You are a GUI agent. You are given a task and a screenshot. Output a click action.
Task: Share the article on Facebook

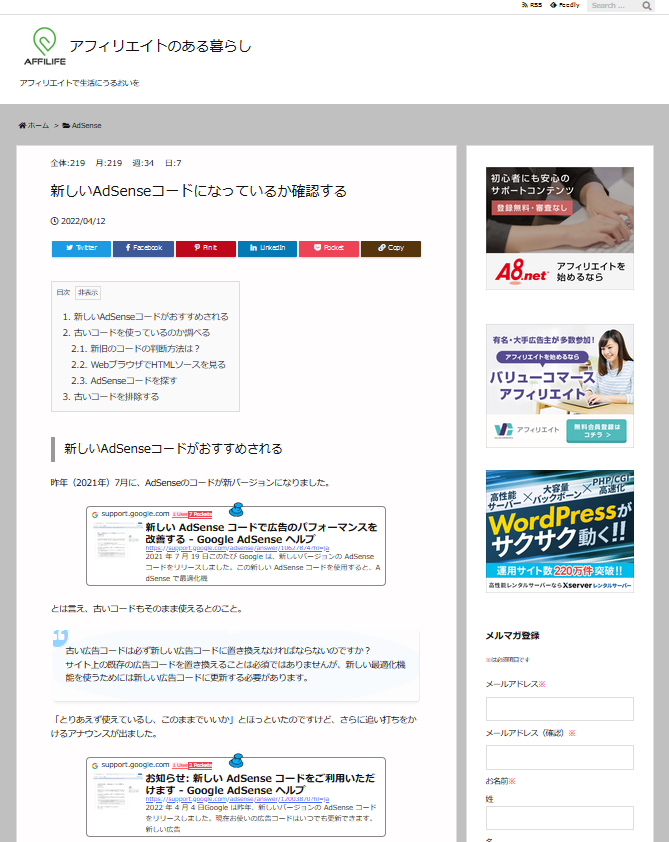(143, 248)
